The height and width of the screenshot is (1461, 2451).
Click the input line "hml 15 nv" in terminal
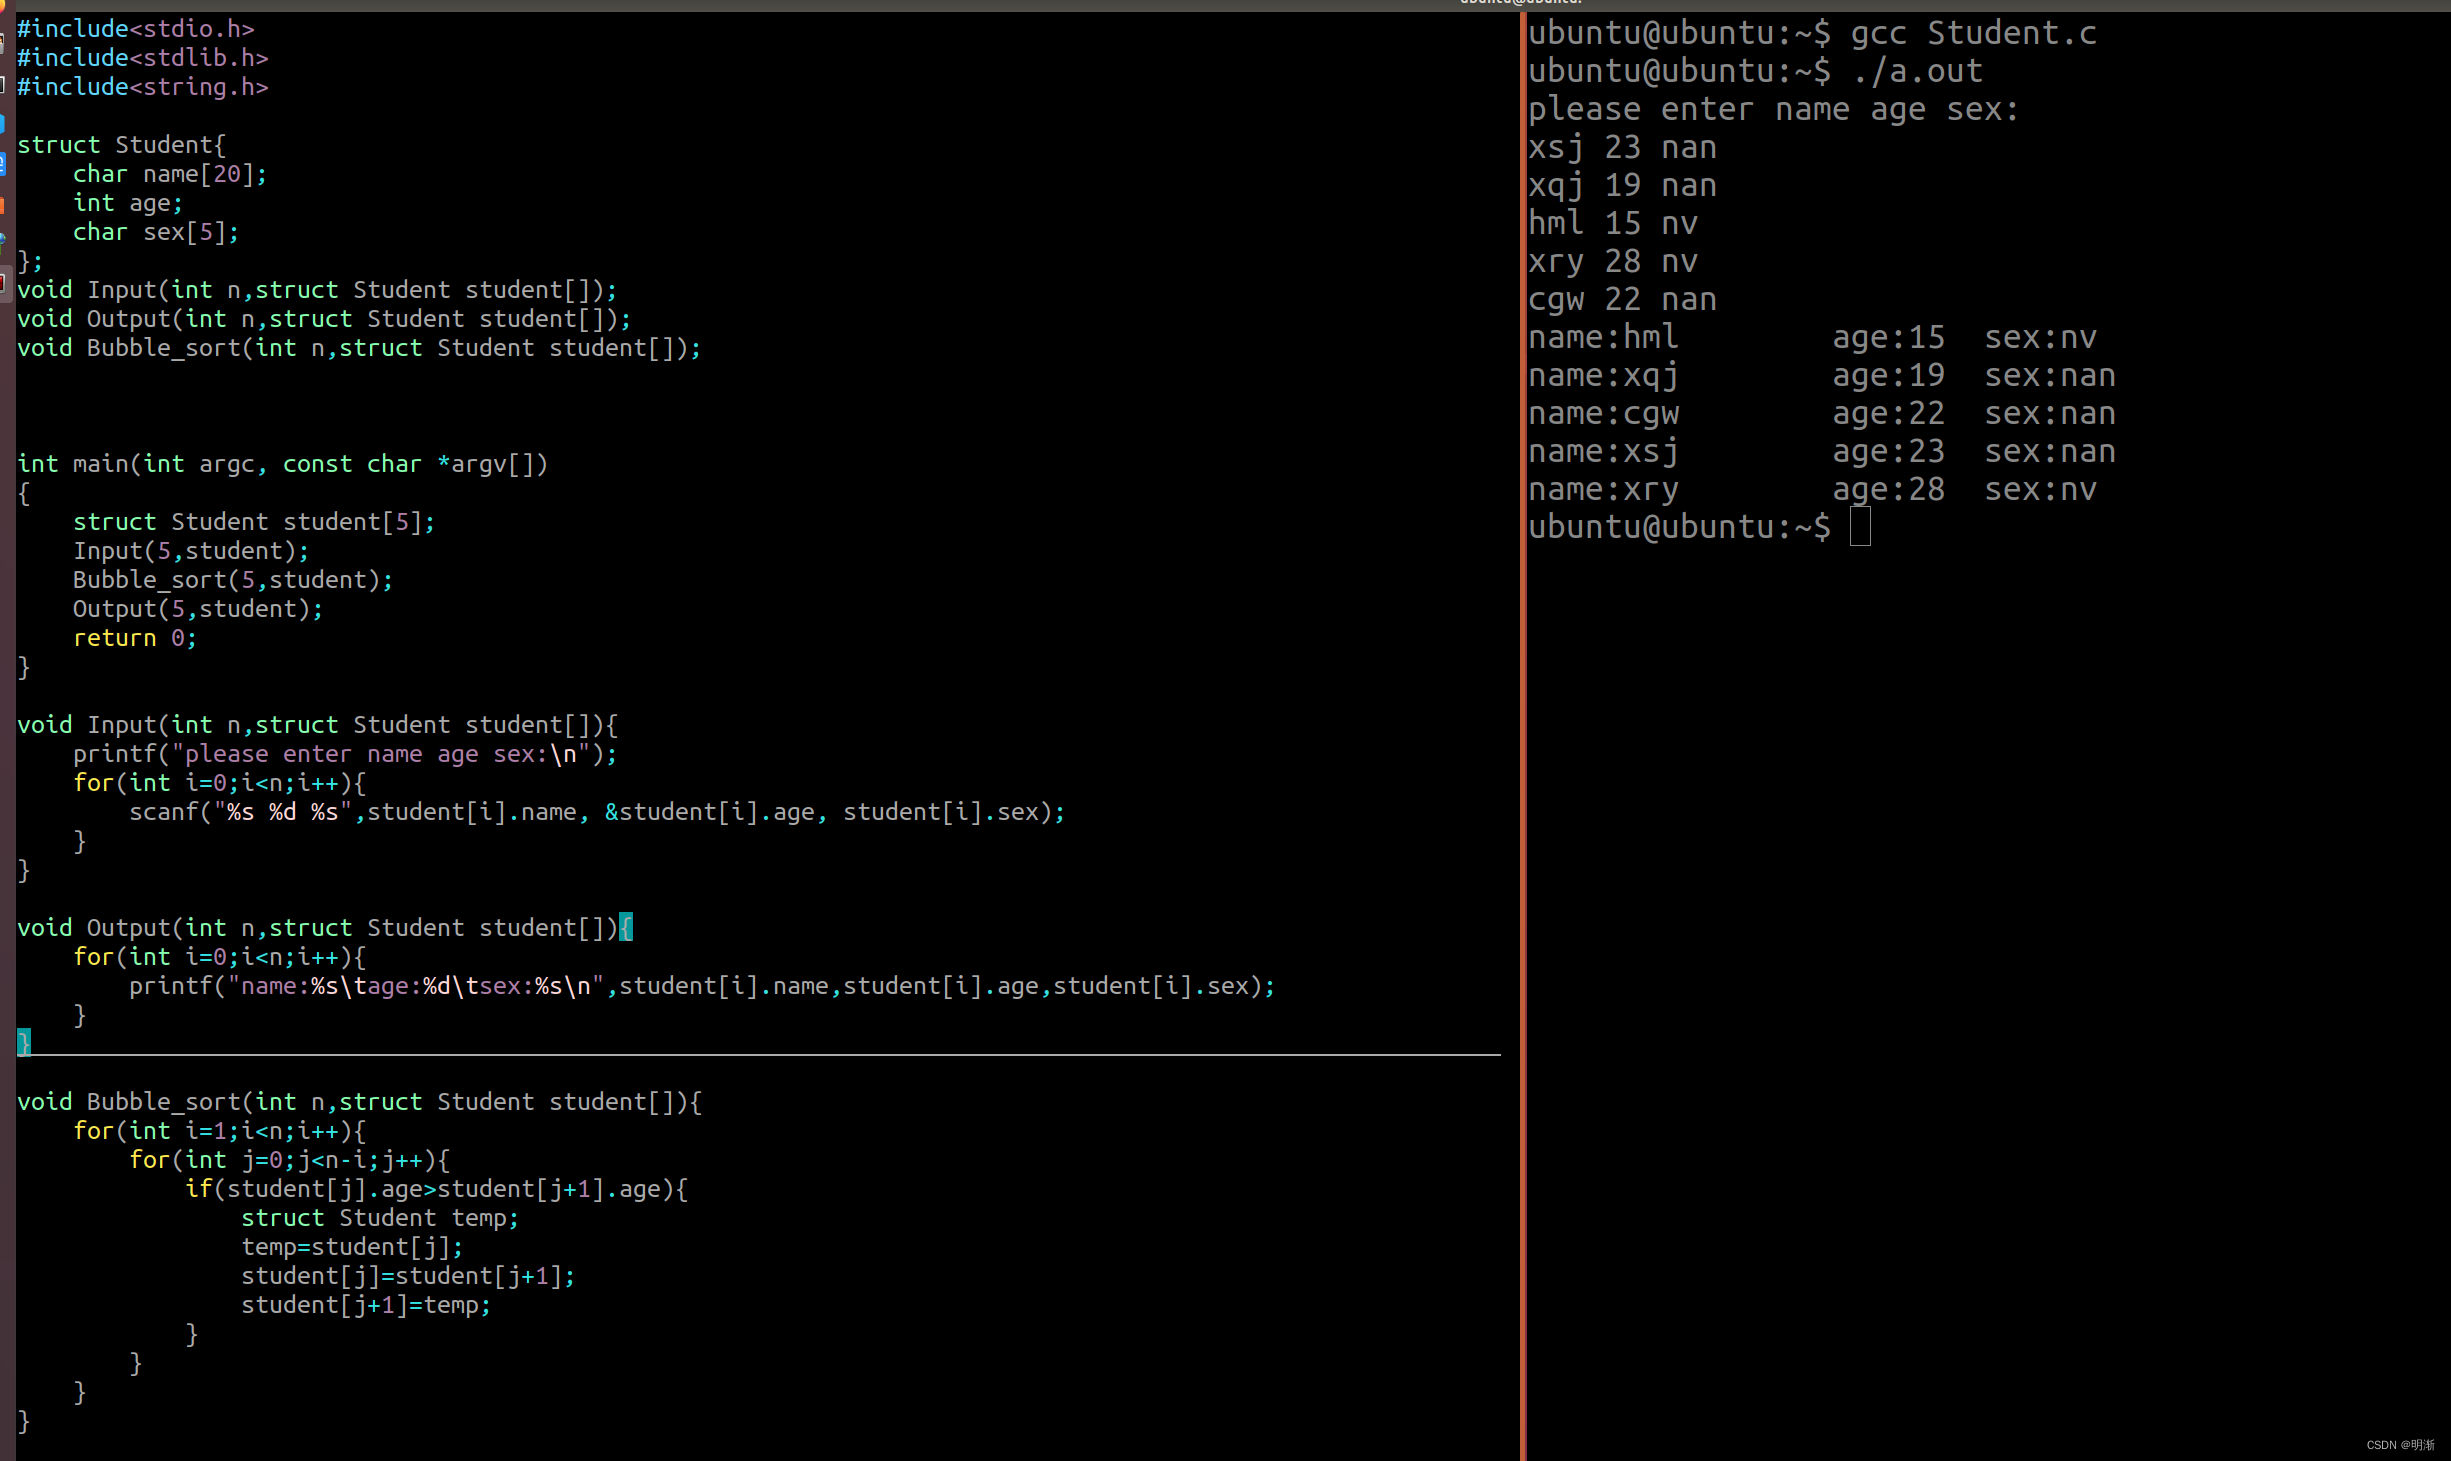point(1612,223)
